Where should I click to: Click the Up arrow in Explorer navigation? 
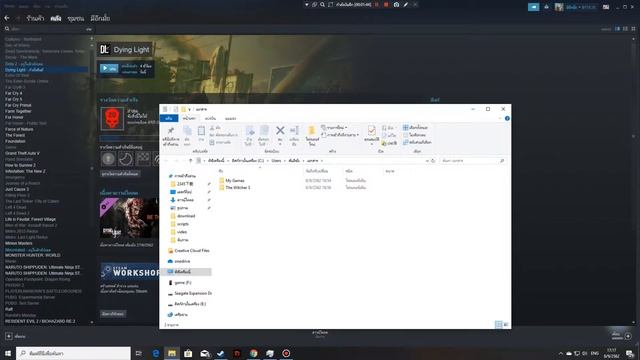coord(190,161)
